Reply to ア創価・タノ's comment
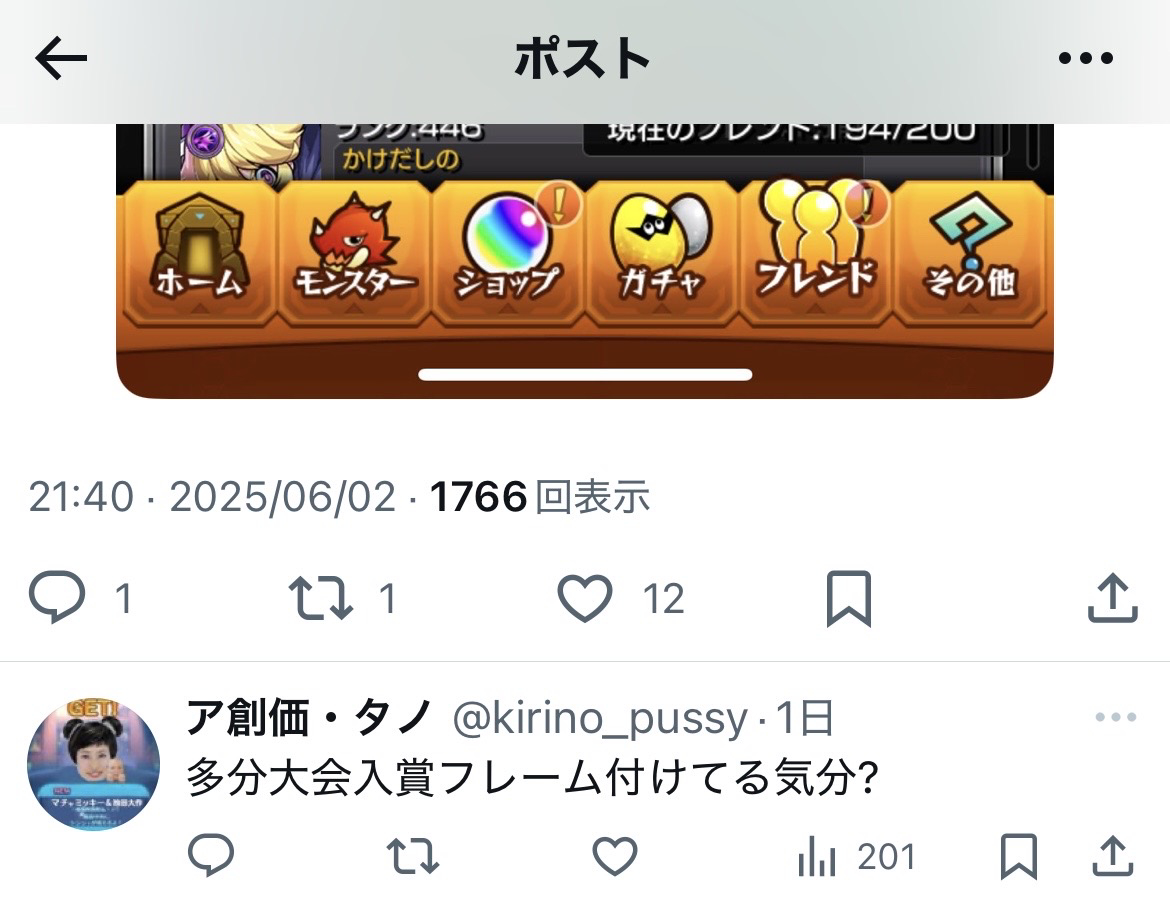The height and width of the screenshot is (913, 1170). (211, 855)
